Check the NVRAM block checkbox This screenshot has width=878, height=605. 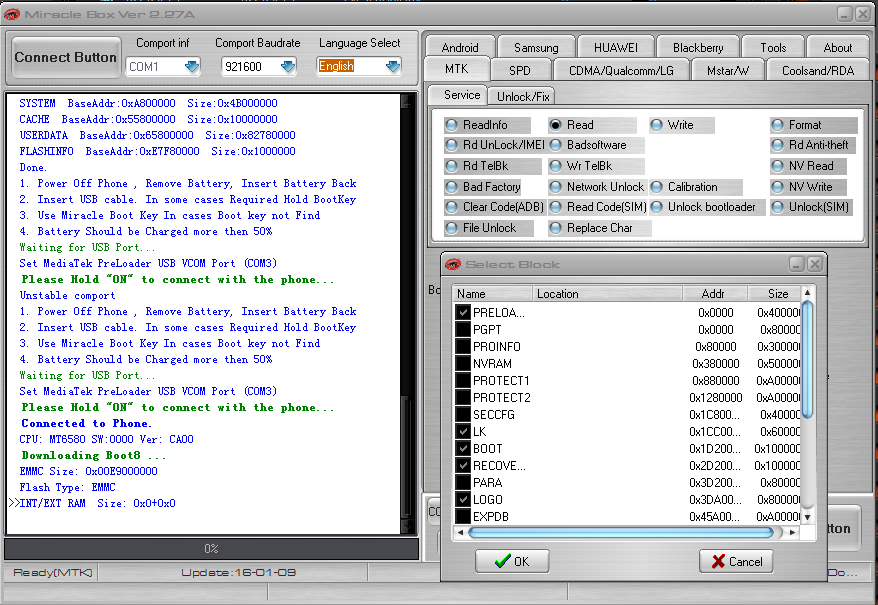tap(463, 364)
